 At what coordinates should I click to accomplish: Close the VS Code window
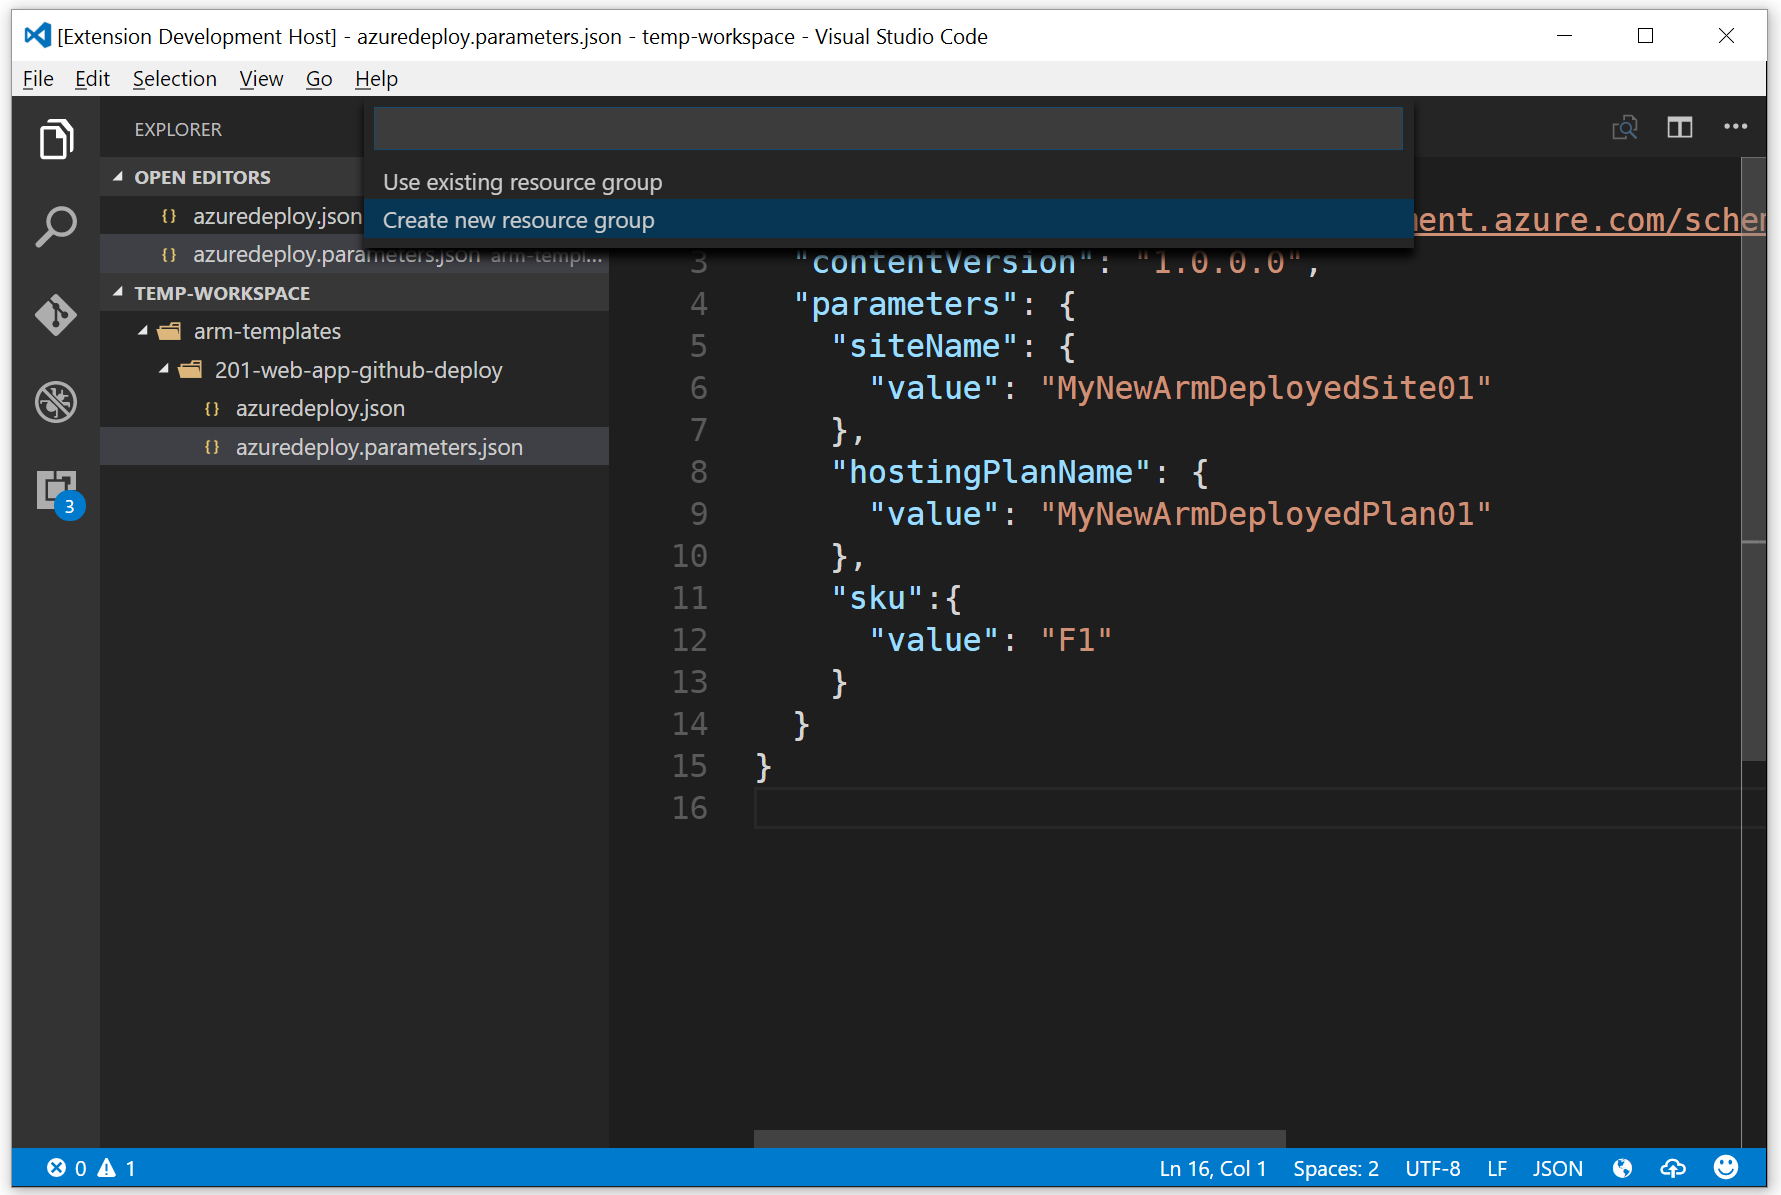(1726, 36)
